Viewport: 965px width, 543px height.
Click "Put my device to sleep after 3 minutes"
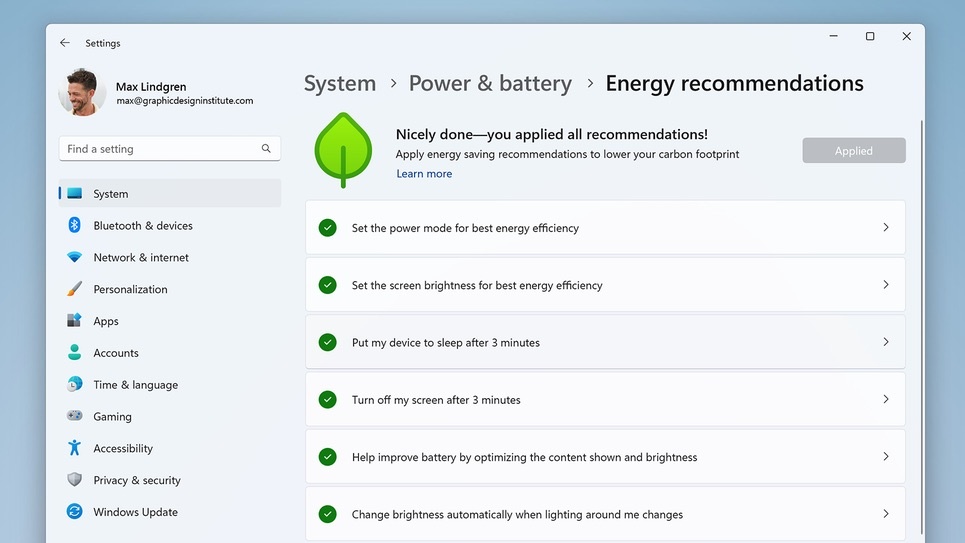point(446,342)
